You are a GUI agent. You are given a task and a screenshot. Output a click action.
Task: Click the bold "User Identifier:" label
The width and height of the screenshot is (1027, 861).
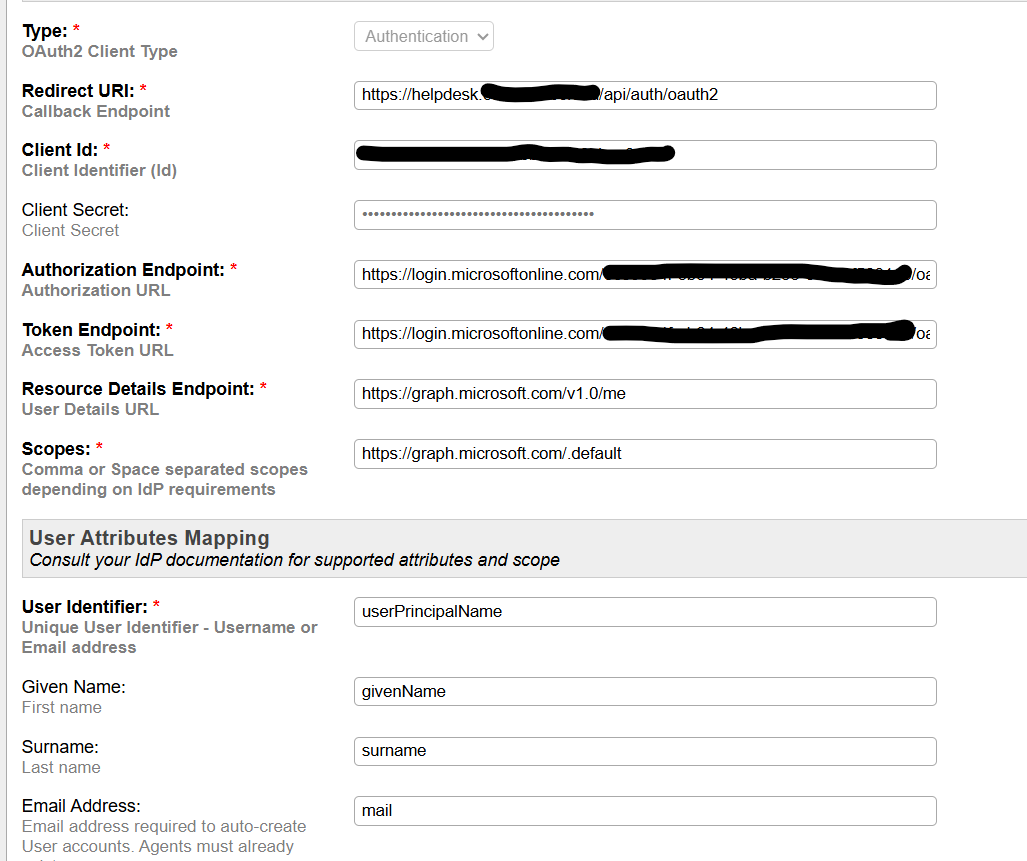coord(85,607)
